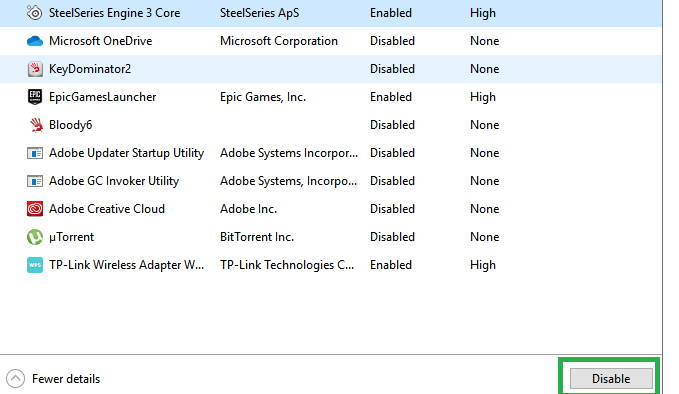Click the KeyDominator2 app icon
The width and height of the screenshot is (679, 394).
coord(35,69)
